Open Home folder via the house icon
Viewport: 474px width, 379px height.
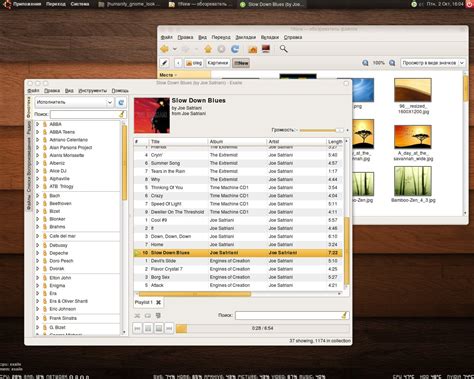point(253,49)
